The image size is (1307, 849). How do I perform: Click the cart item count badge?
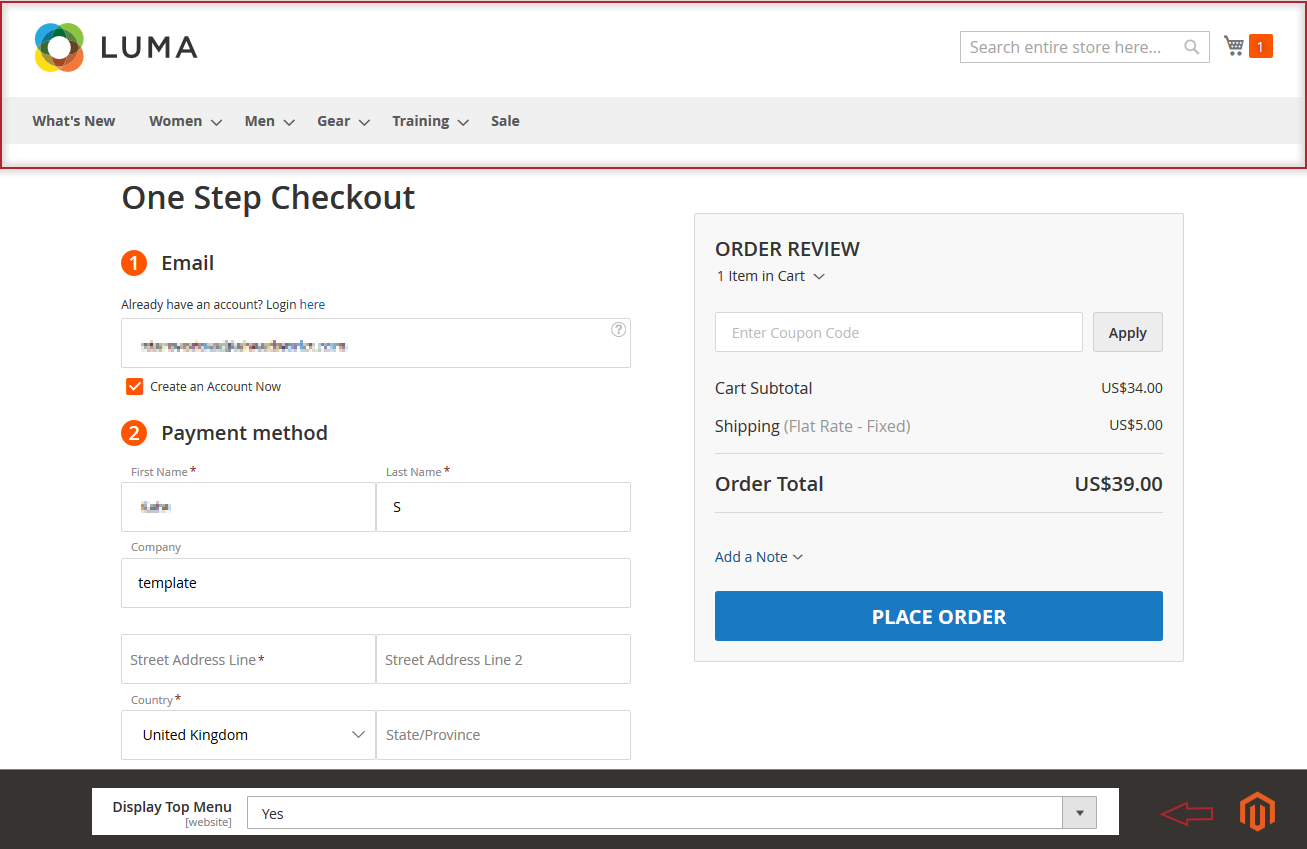(x=1261, y=46)
